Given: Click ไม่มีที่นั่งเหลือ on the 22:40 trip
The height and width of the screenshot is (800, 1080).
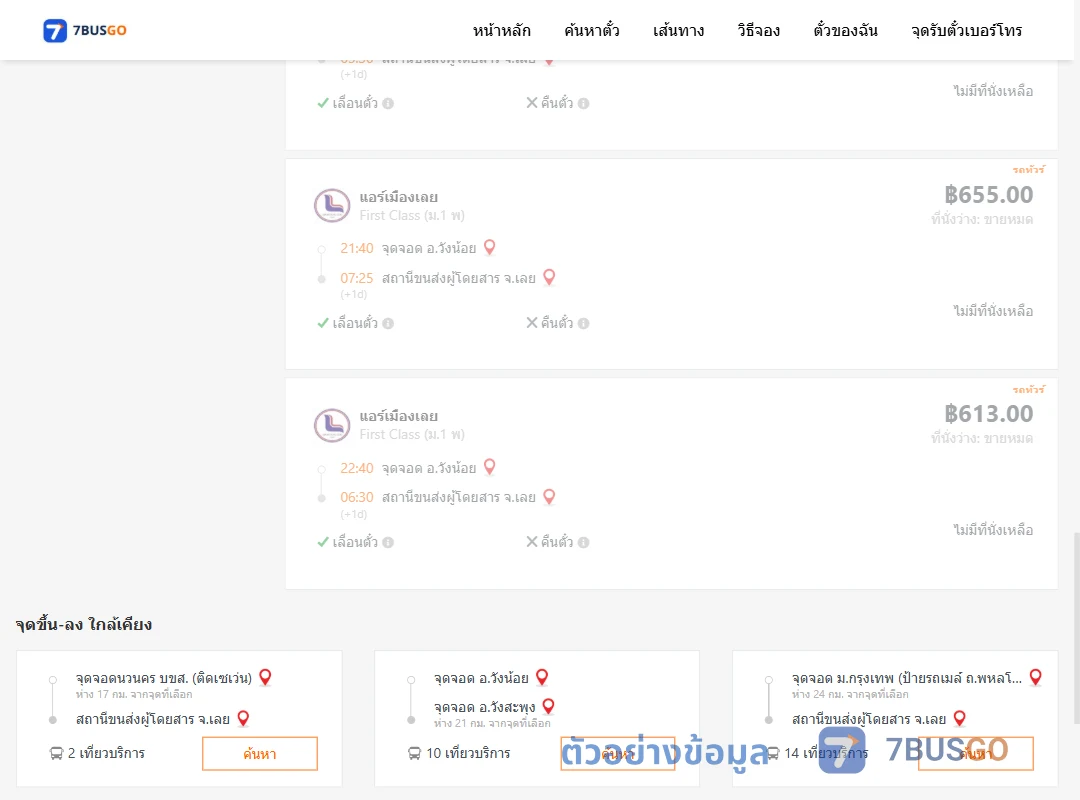Looking at the screenshot, I should 993,530.
